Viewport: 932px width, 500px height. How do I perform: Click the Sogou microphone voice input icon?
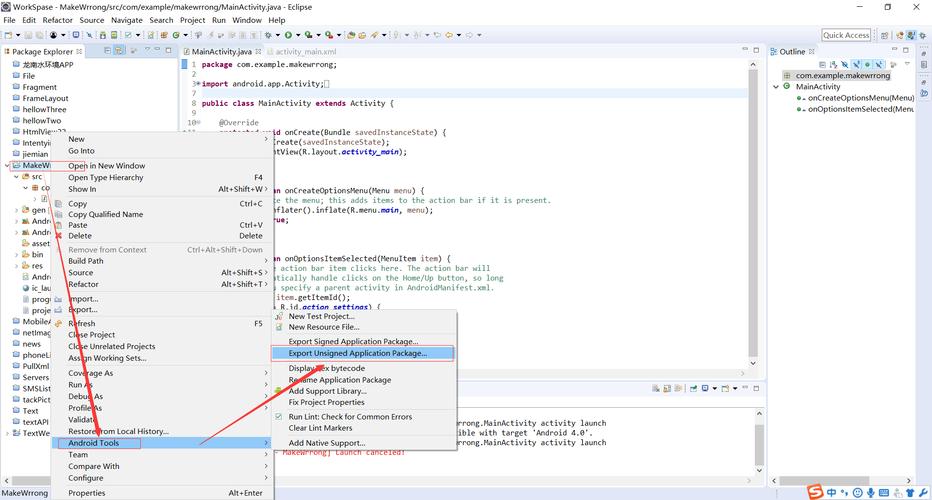pos(870,492)
